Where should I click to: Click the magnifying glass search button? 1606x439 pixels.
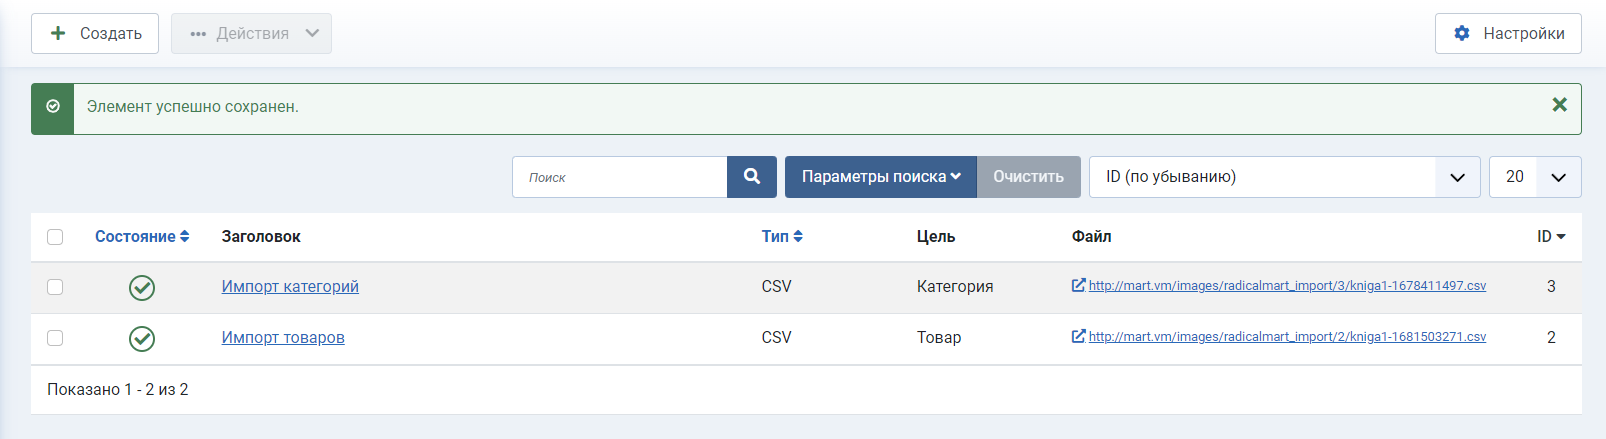click(x=752, y=177)
